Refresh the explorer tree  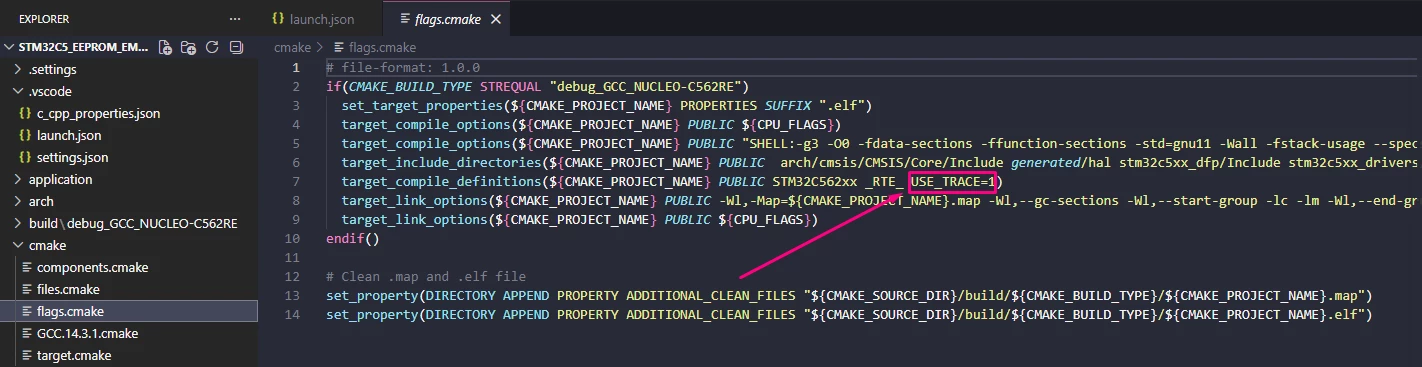(x=212, y=47)
